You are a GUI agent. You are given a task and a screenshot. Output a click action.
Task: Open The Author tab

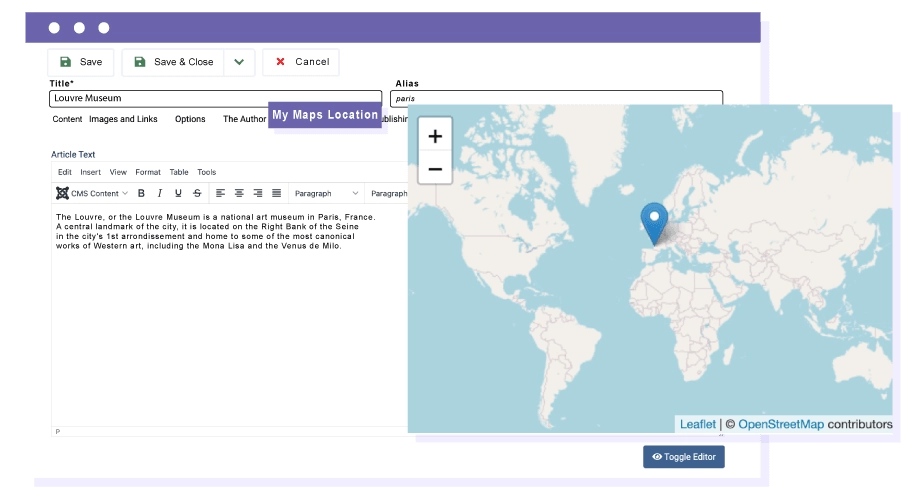click(244, 119)
